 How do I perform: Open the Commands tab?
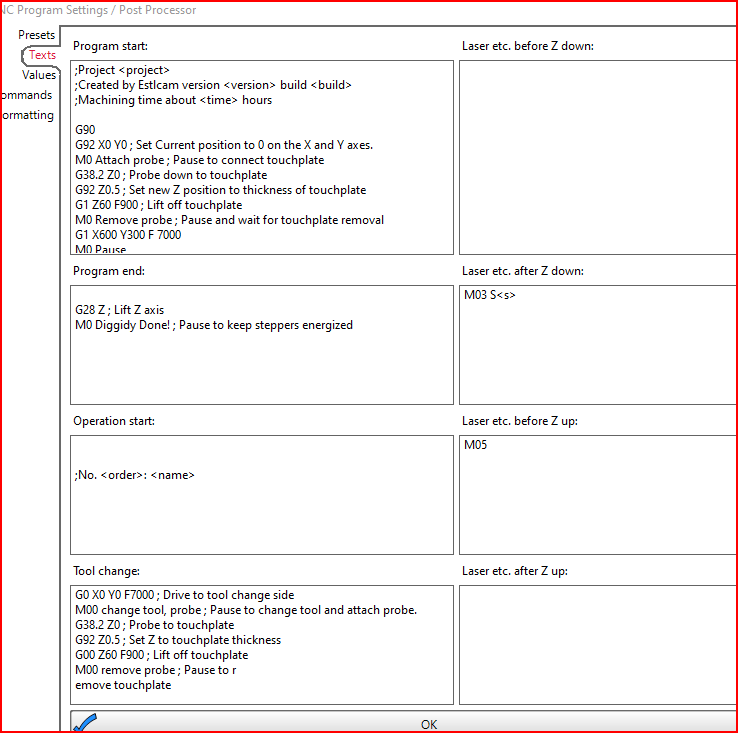pos(27,95)
